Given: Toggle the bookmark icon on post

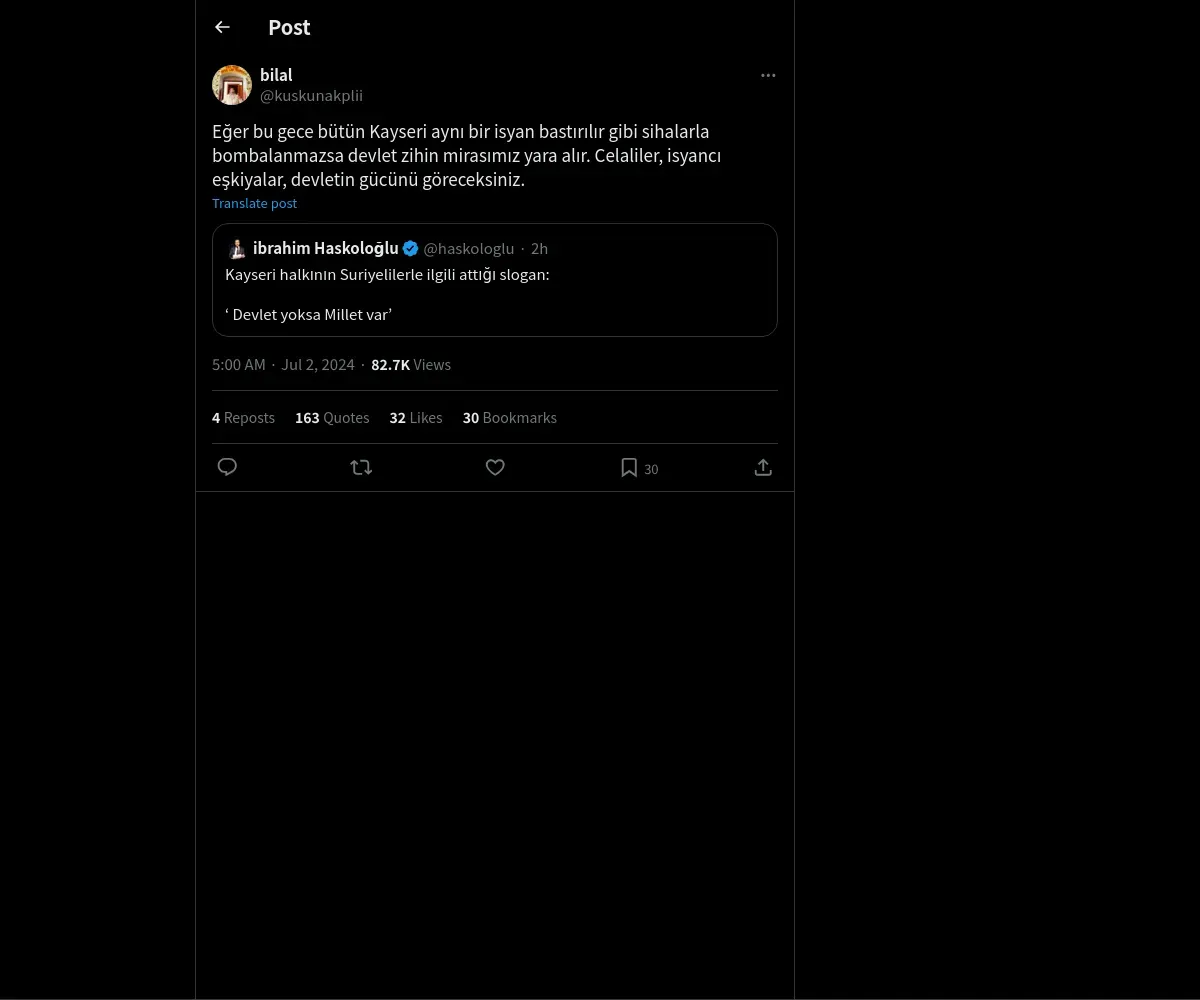Looking at the screenshot, I should click(x=629, y=467).
